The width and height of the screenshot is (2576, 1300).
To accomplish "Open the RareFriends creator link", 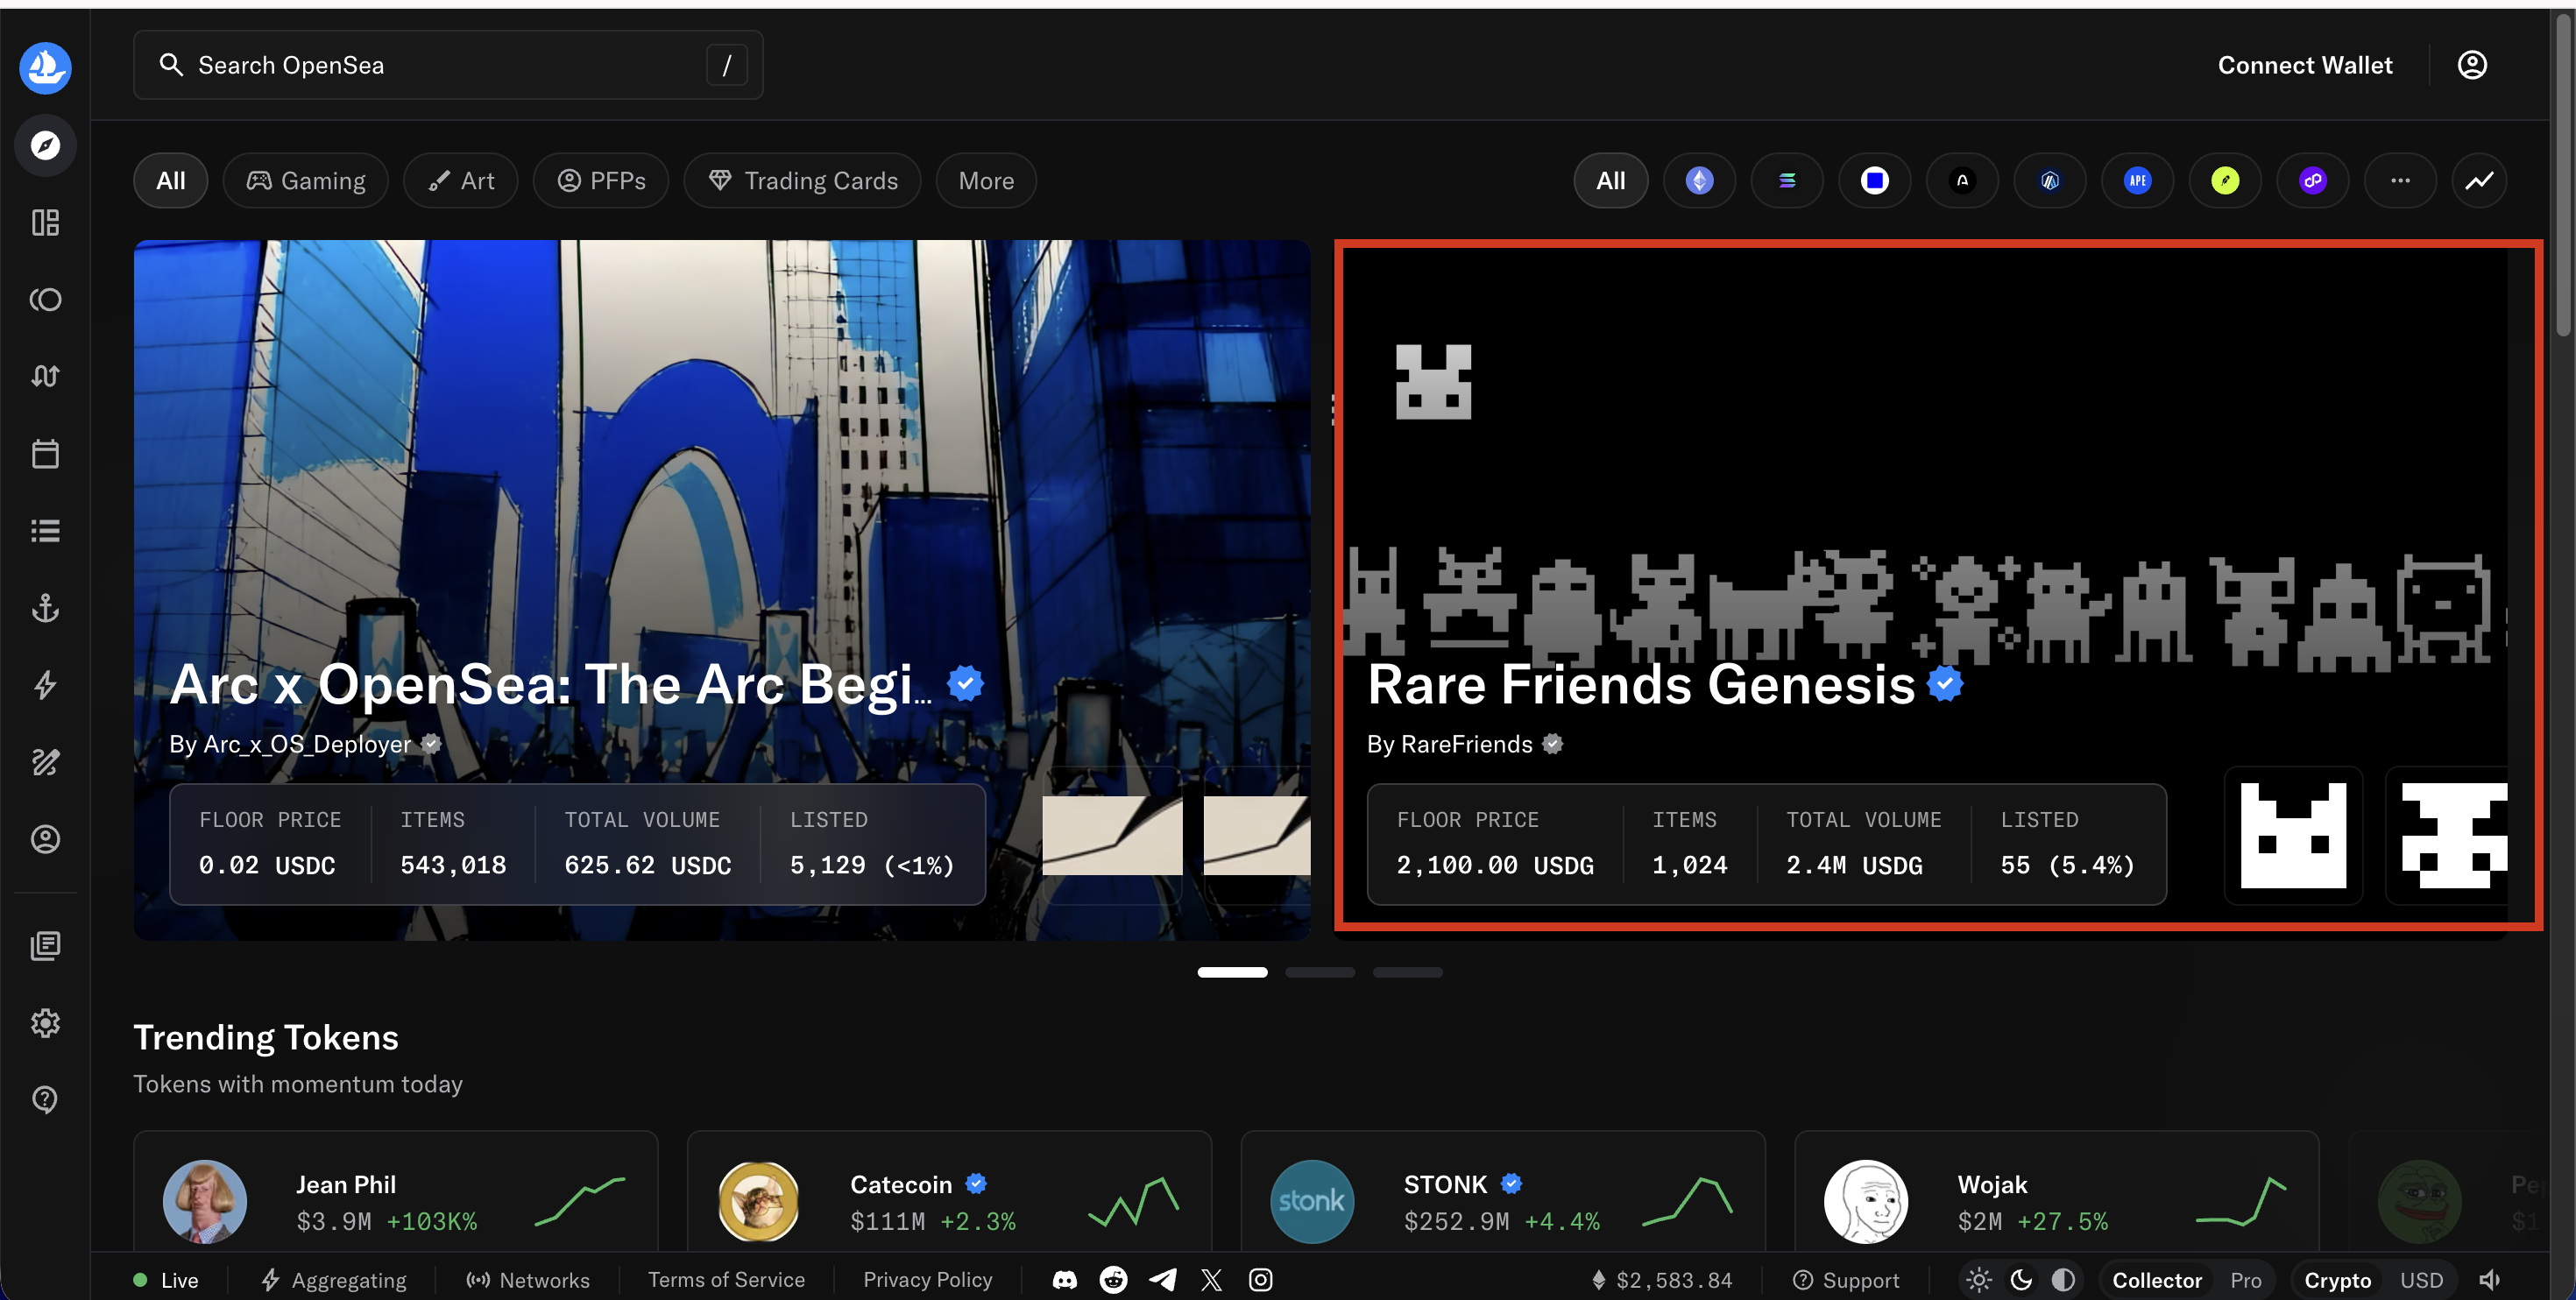I will tap(1466, 744).
